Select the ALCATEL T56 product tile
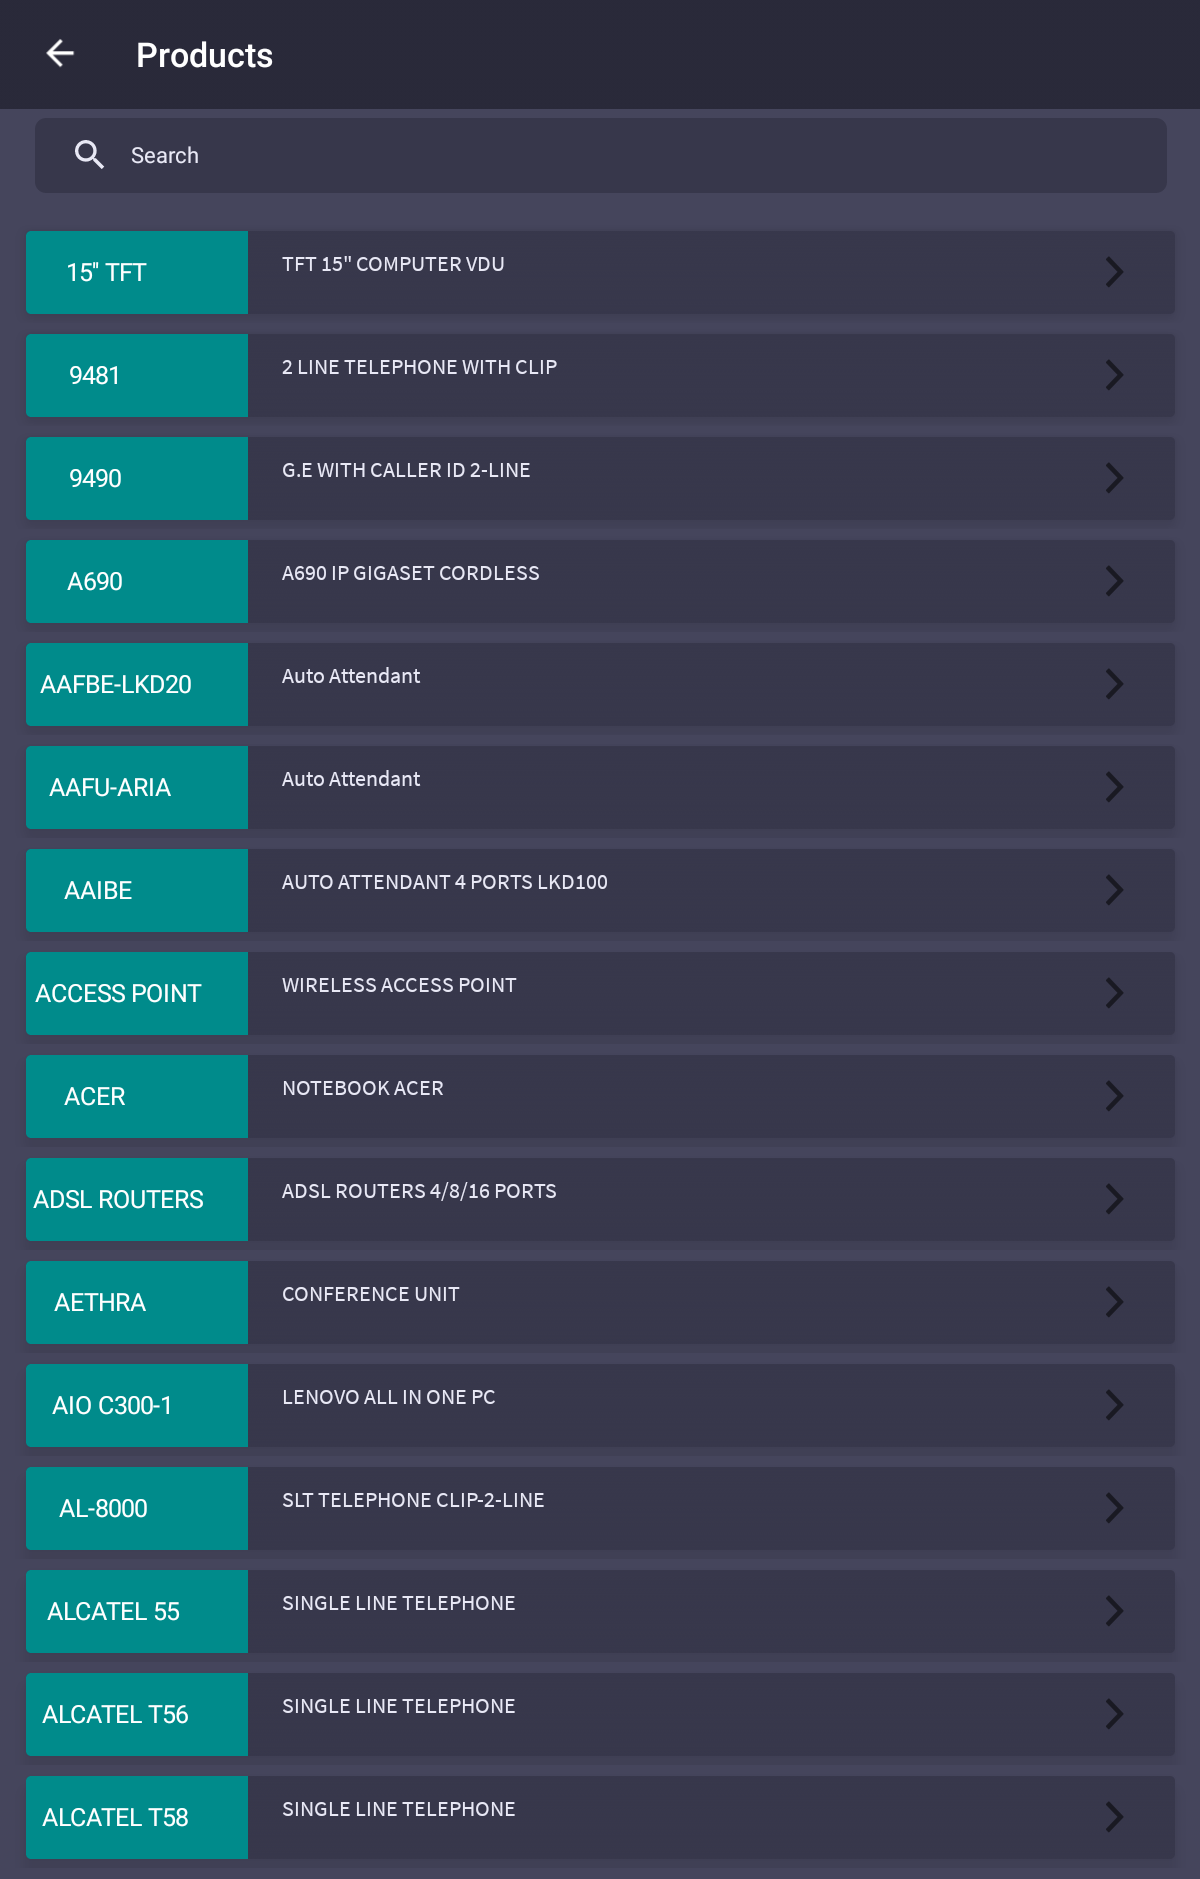1200x1879 pixels. (x=137, y=1714)
